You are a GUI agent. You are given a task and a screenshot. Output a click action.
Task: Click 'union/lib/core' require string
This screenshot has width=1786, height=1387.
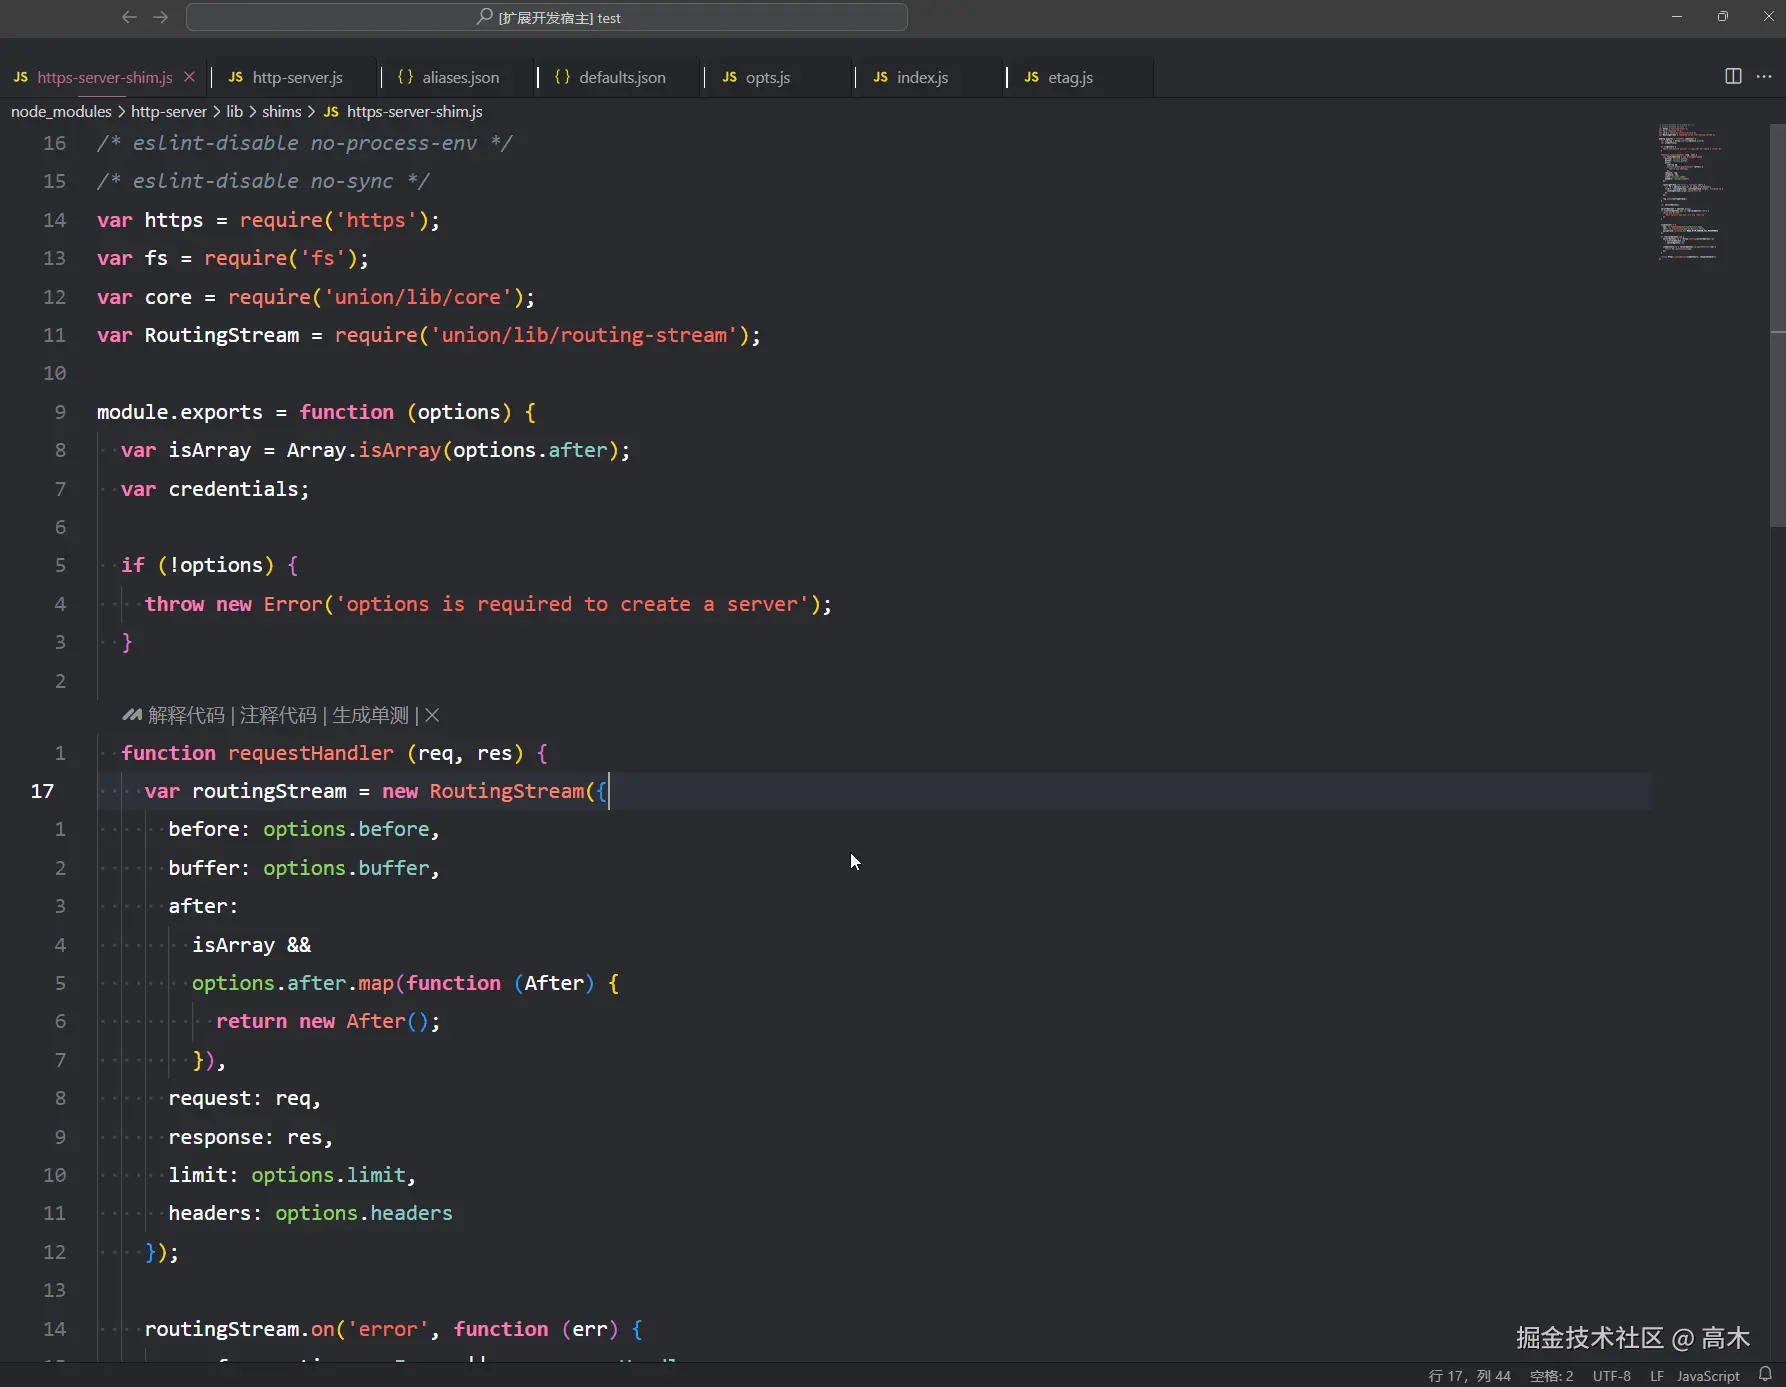[417, 297]
